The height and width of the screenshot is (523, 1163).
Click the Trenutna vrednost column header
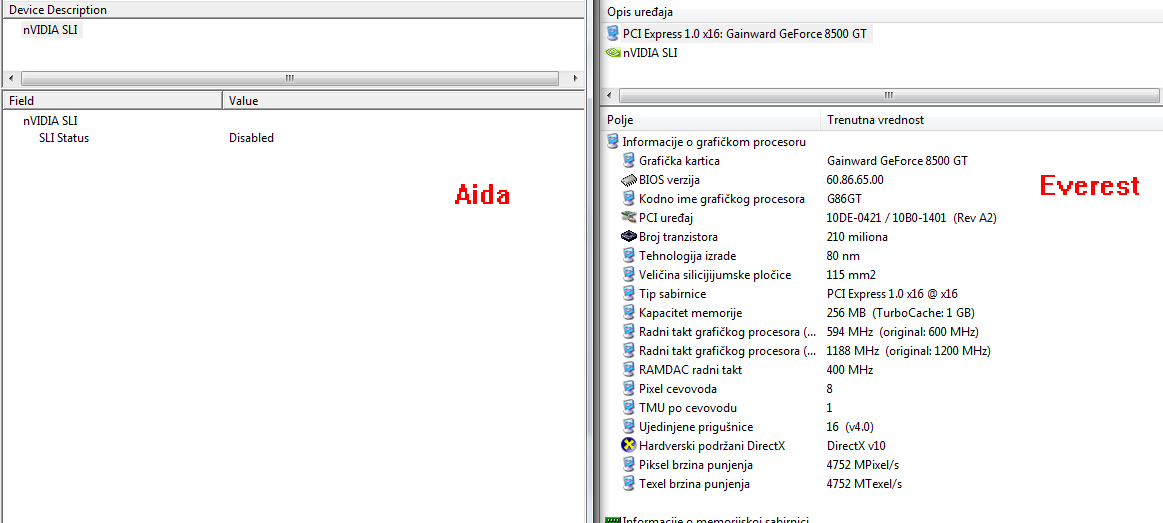pyautogui.click(x=992, y=119)
